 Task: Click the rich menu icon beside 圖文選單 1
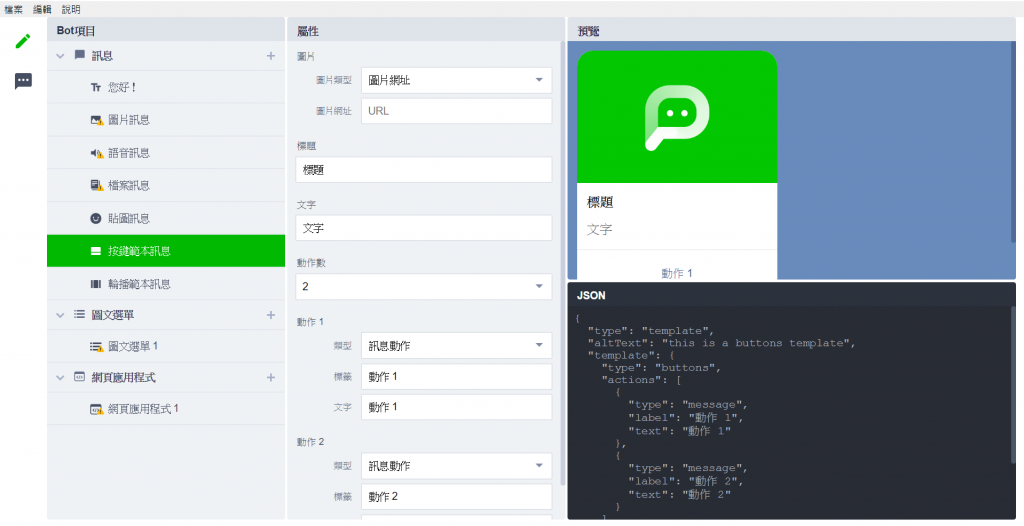tap(97, 346)
